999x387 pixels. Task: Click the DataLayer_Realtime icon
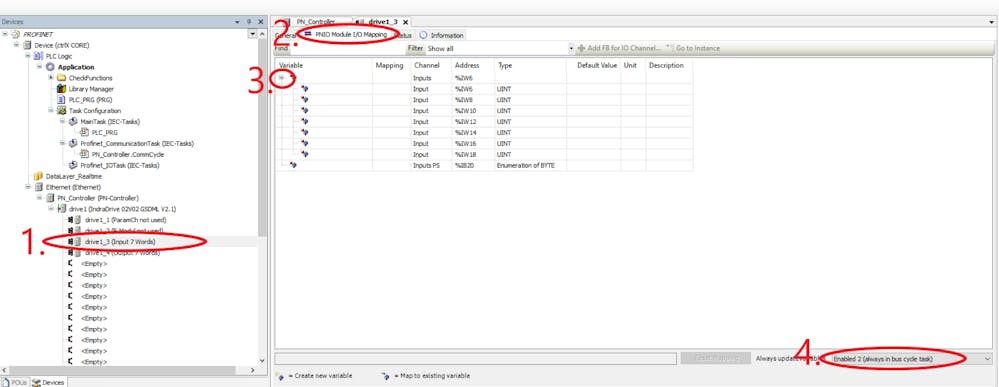[x=39, y=176]
